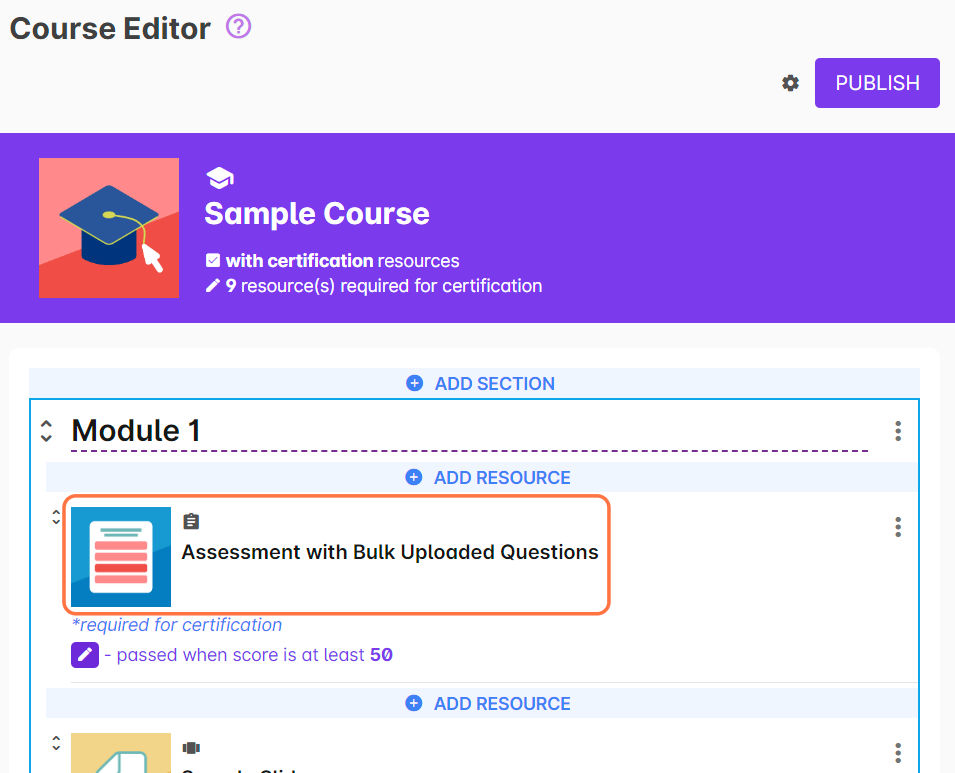Click the Sample Course cover thumbnail
Image resolution: width=955 pixels, height=773 pixels.
tap(109, 228)
